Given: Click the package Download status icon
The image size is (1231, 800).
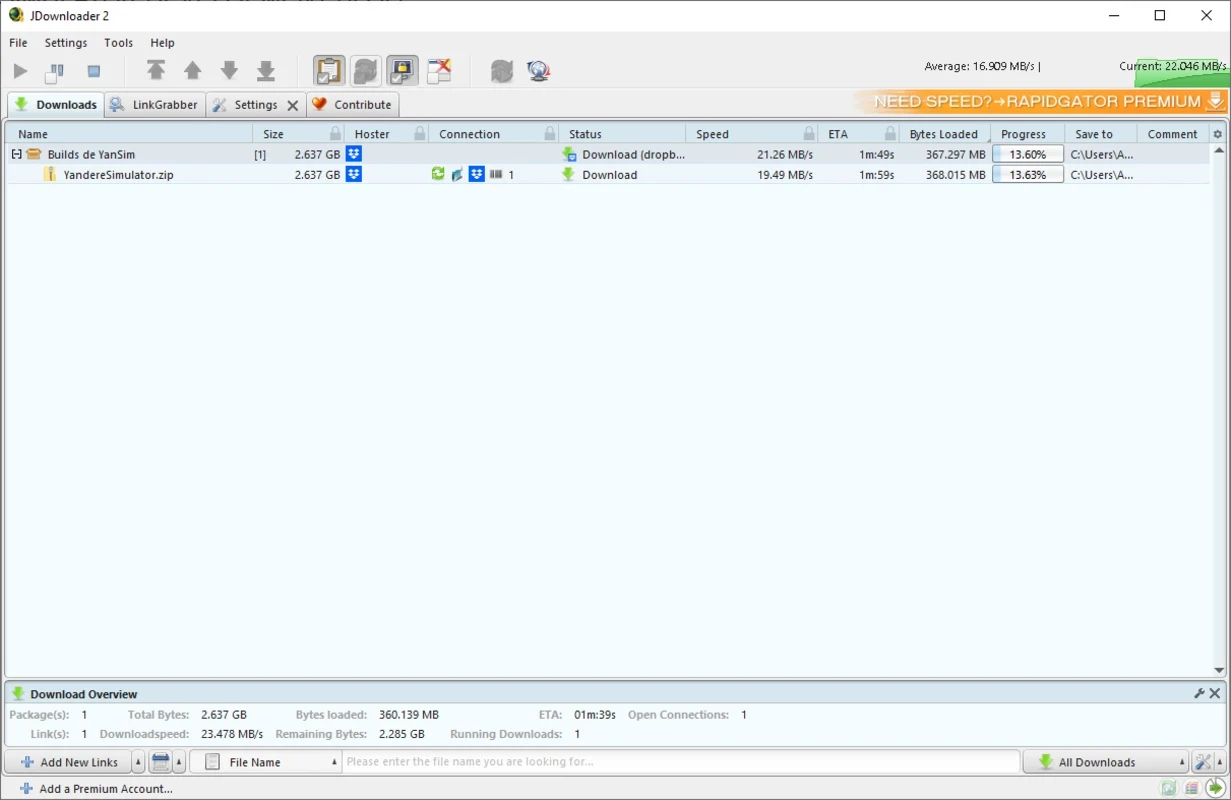Looking at the screenshot, I should tap(569, 154).
